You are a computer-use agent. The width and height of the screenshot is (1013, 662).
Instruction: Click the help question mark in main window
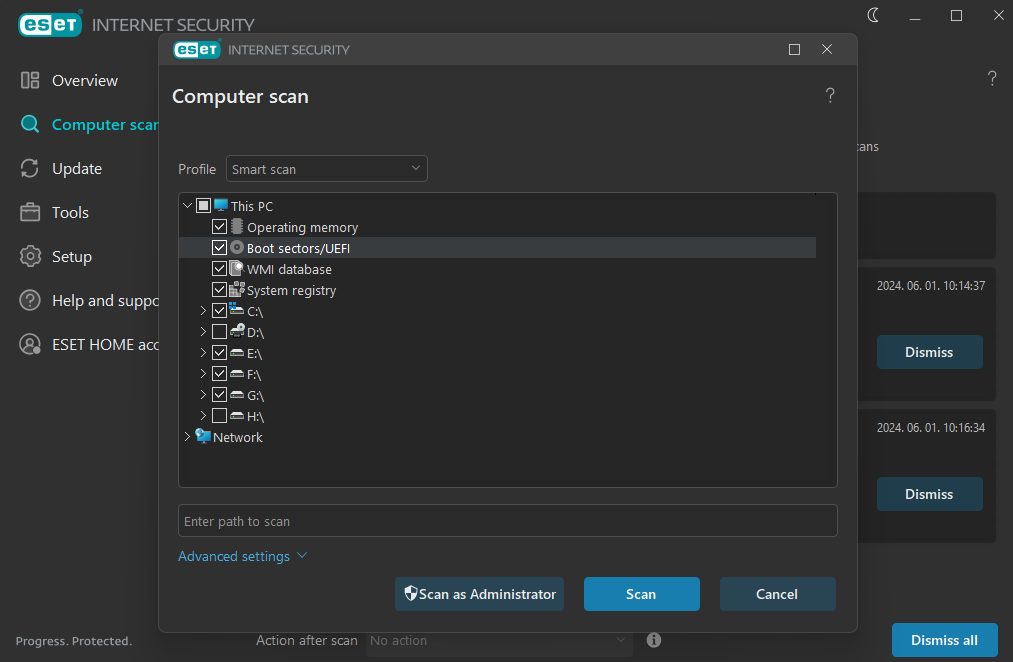pos(992,79)
